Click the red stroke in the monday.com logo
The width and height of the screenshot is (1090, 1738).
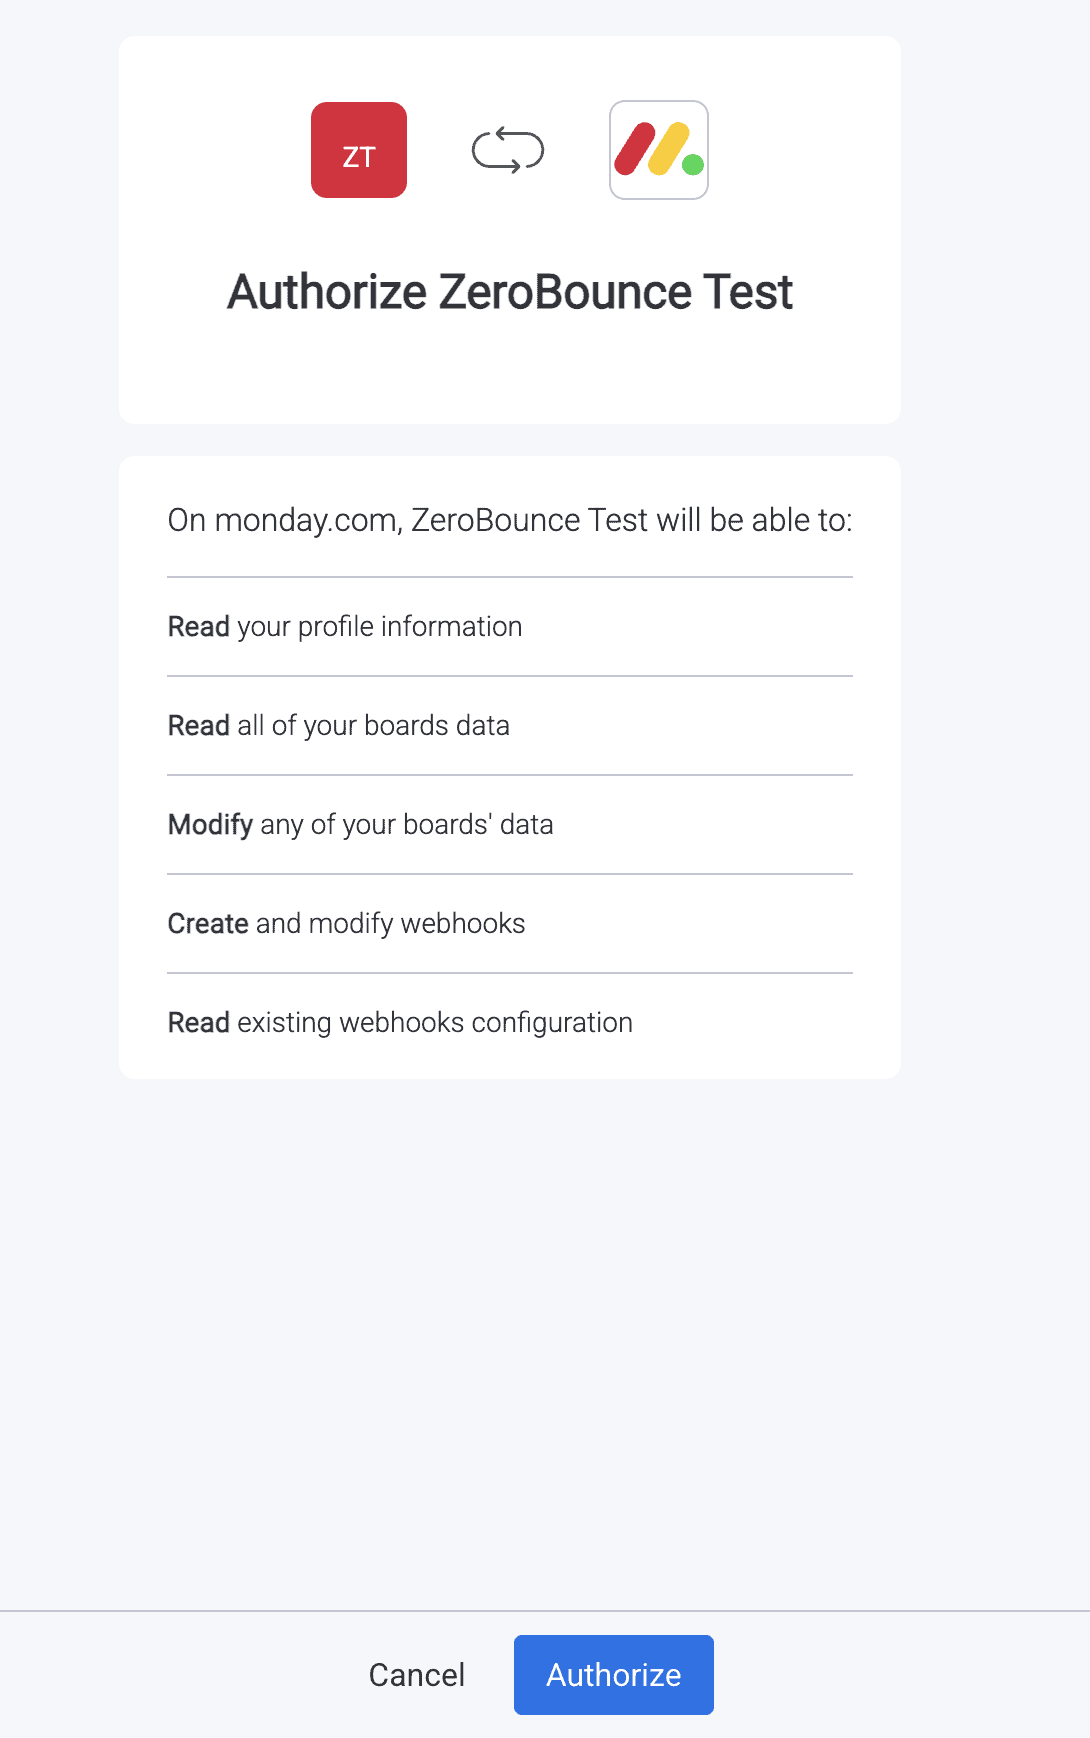(x=632, y=150)
